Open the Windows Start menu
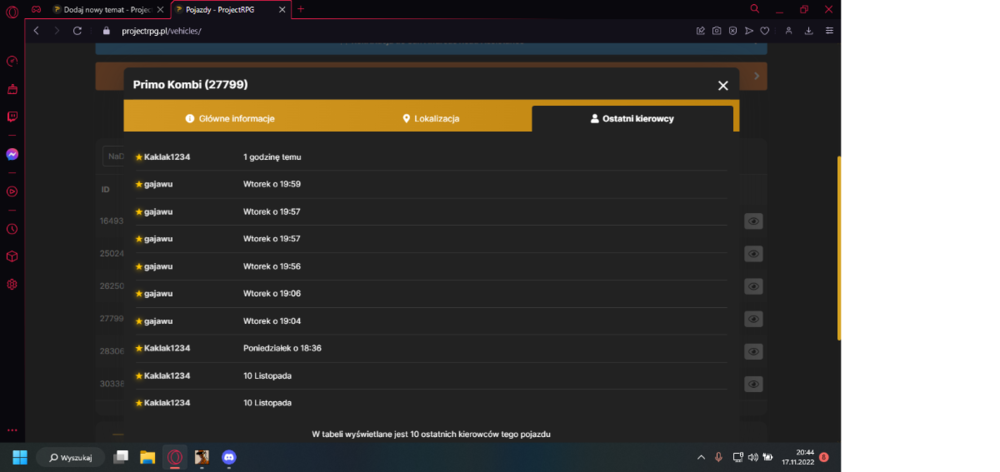 coord(20,457)
